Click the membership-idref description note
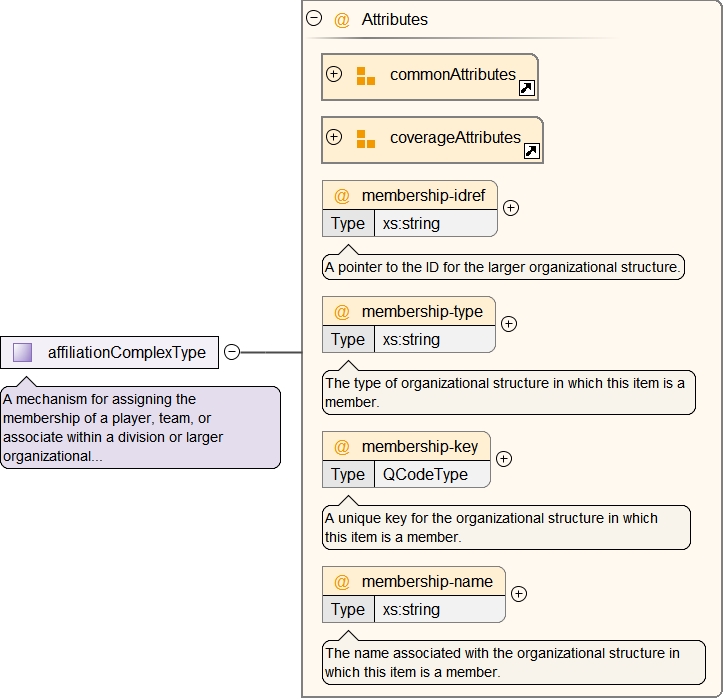The image size is (724, 699). coord(503,267)
